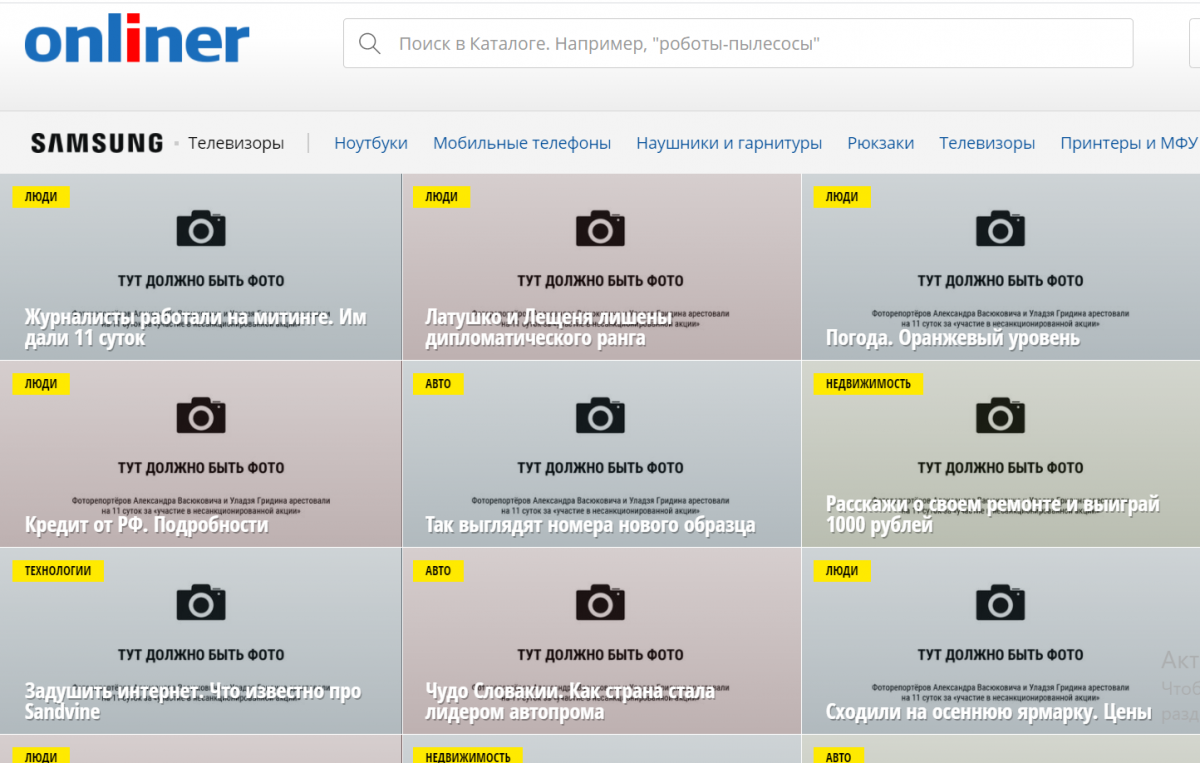Click the Samsung logo
This screenshot has width=1200, height=763.
(97, 143)
